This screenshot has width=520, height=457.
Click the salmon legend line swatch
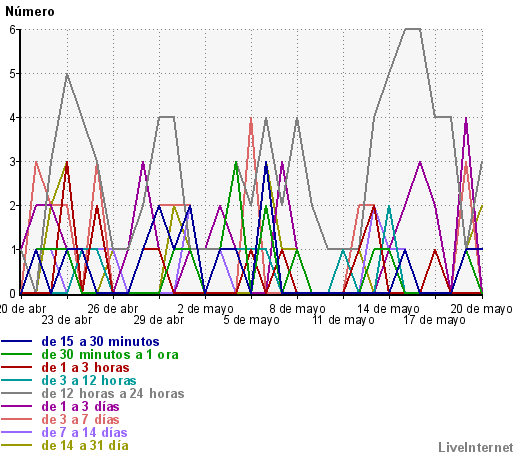[16, 419]
